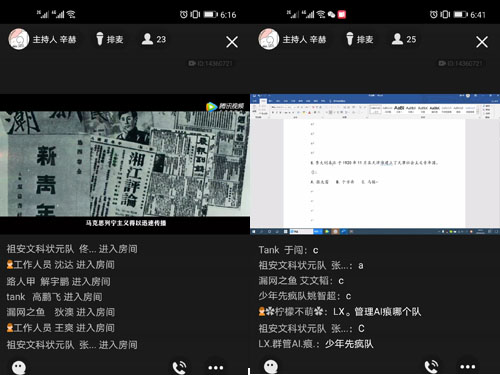Select chat message '少年先疯队姚智超: c'
Image resolution: width=500 pixels, height=375 pixels.
pyautogui.click(x=305, y=296)
